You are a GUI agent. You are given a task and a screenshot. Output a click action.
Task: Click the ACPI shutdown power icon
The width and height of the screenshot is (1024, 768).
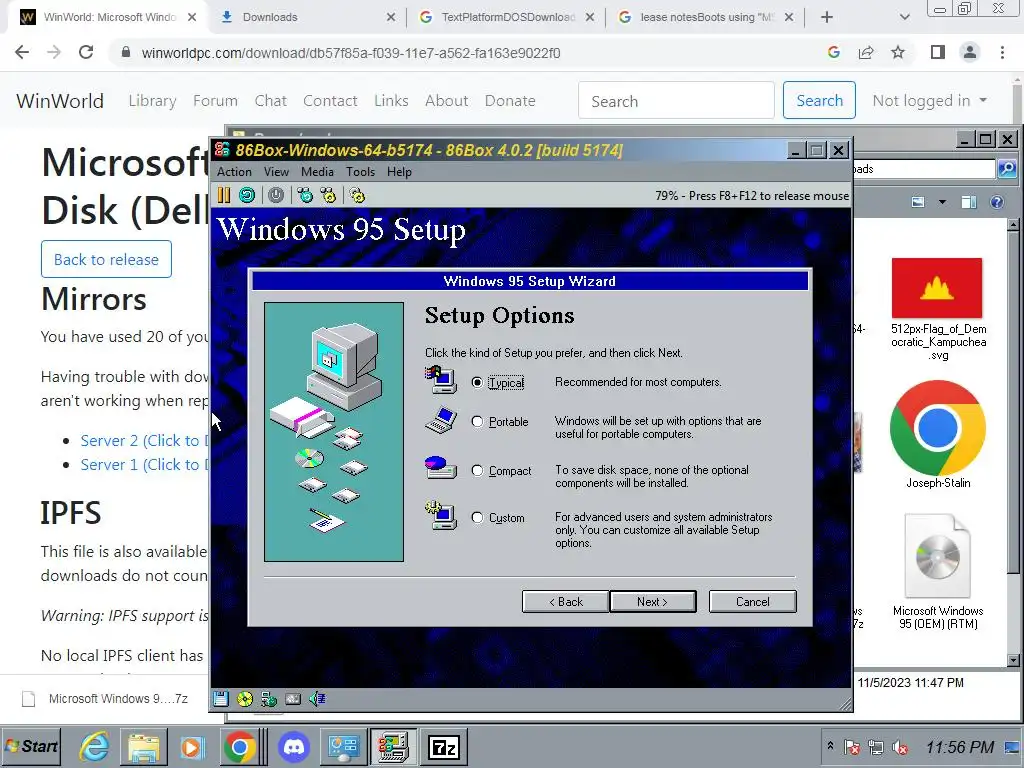pyautogui.click(x=276, y=195)
